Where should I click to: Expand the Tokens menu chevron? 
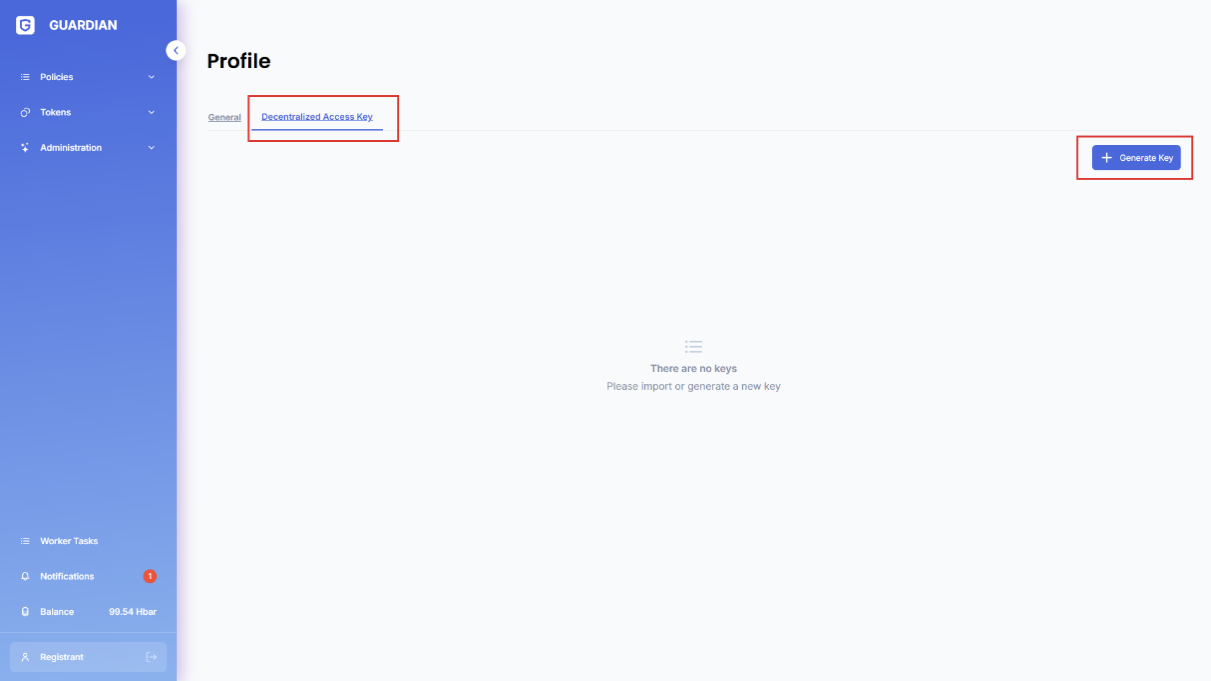151,112
